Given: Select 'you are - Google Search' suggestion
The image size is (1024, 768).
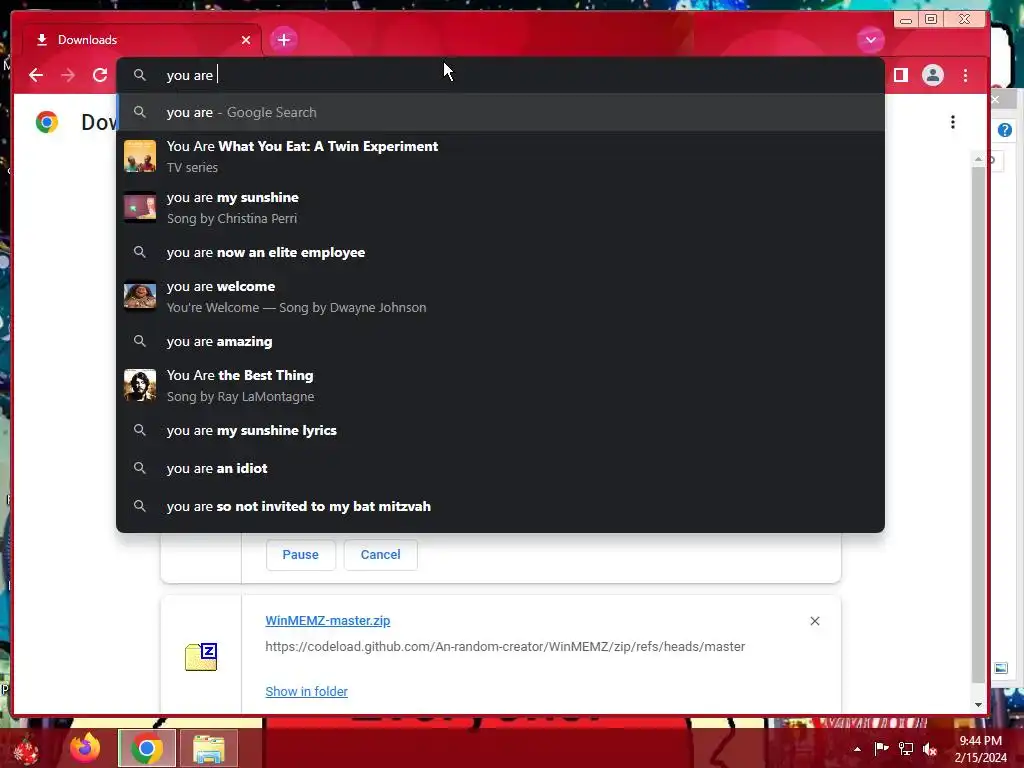Looking at the screenshot, I should point(500,112).
